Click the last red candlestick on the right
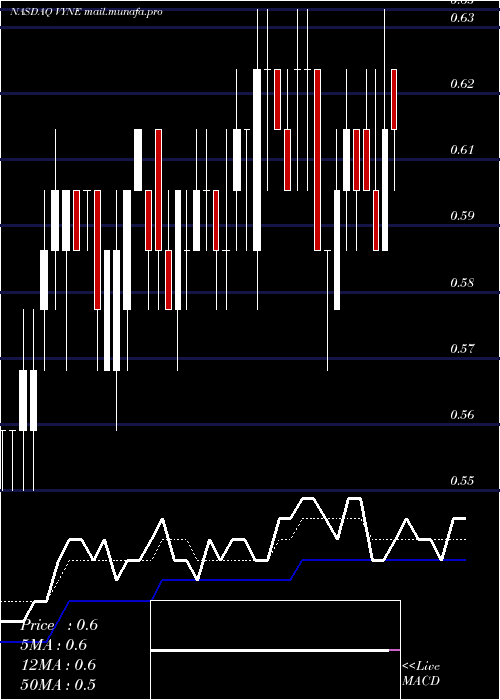Screen dimensions: 500x700 394,100
